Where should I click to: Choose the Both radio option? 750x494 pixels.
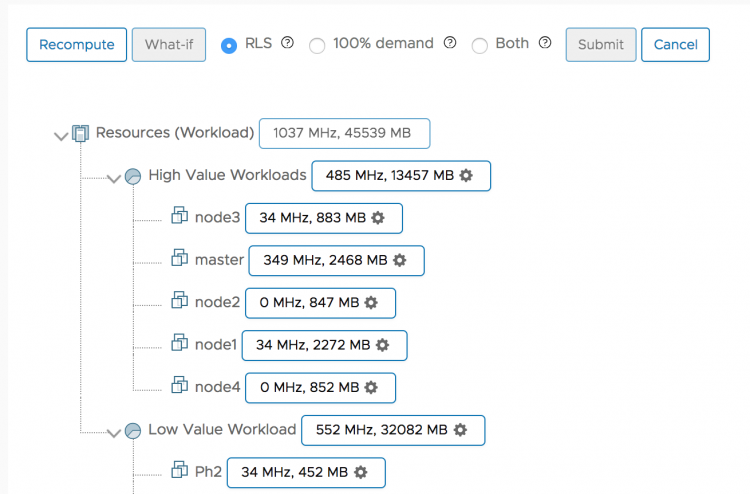pos(480,45)
